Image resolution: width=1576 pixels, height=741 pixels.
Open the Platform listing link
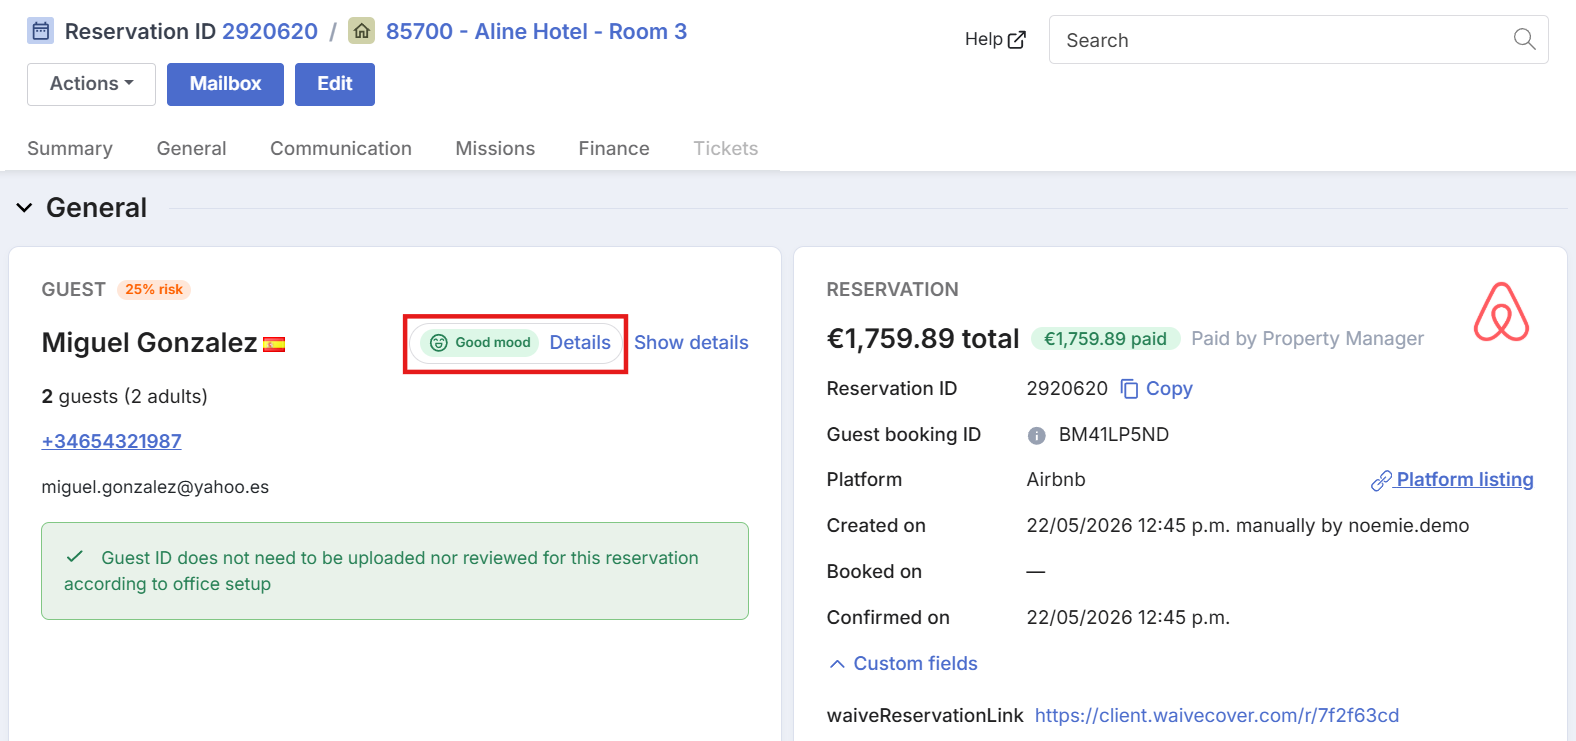[x=1452, y=479]
